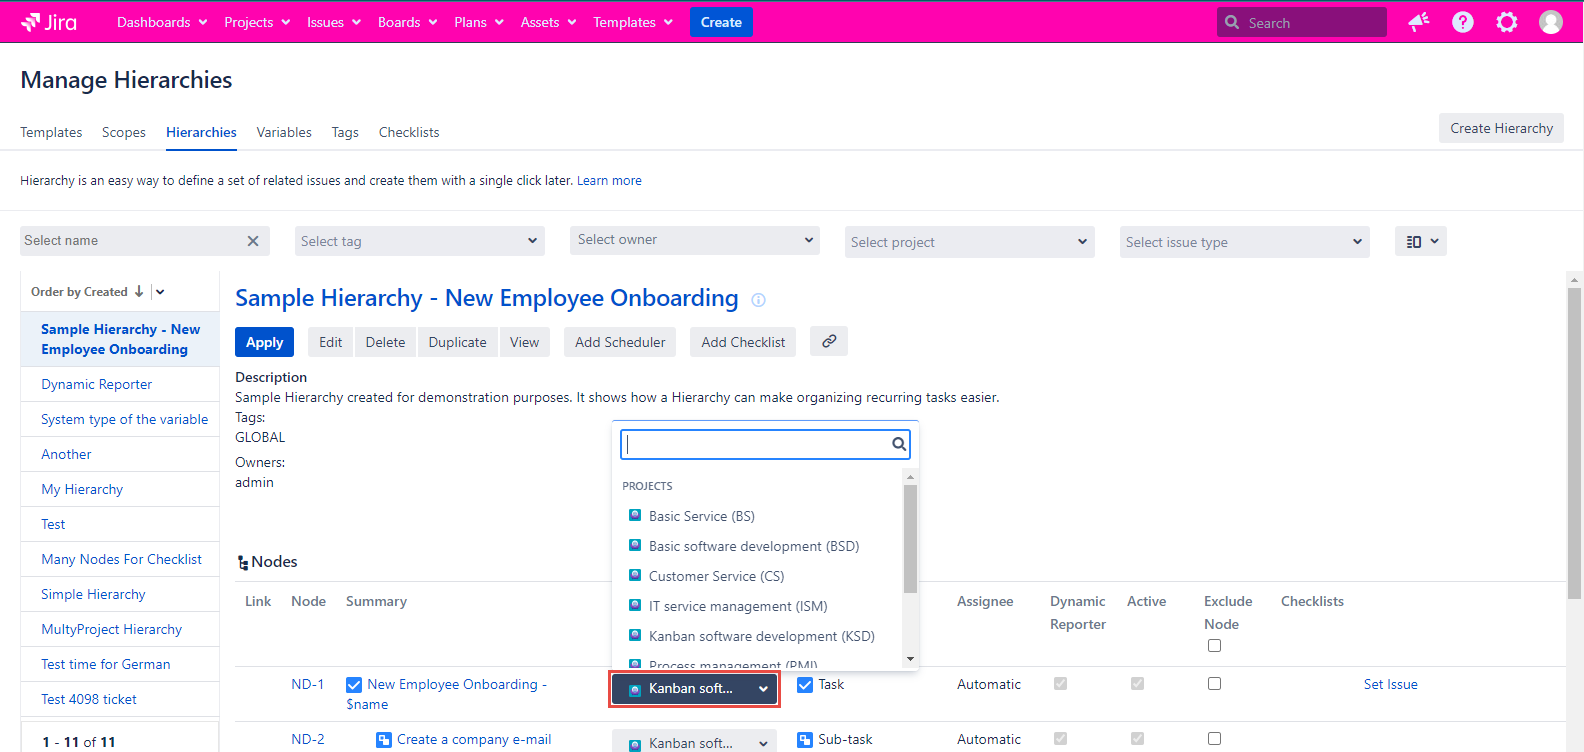
Task: Open the Set Issue link
Action: pyautogui.click(x=1390, y=684)
